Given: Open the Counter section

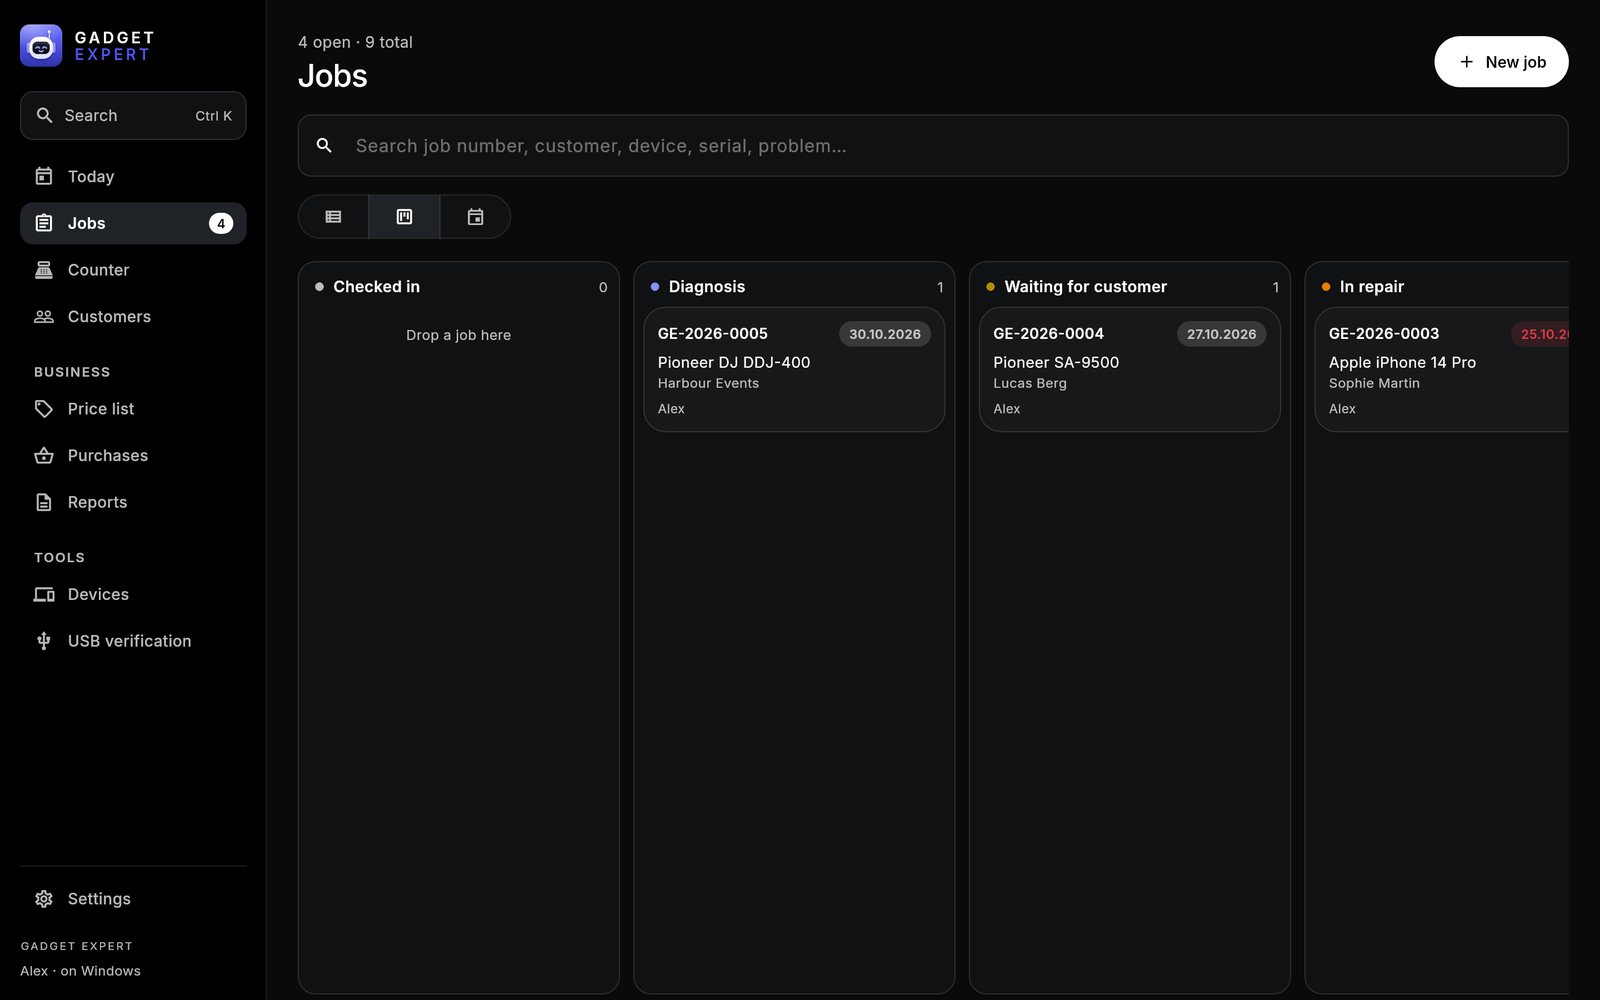Looking at the screenshot, I should click(133, 270).
